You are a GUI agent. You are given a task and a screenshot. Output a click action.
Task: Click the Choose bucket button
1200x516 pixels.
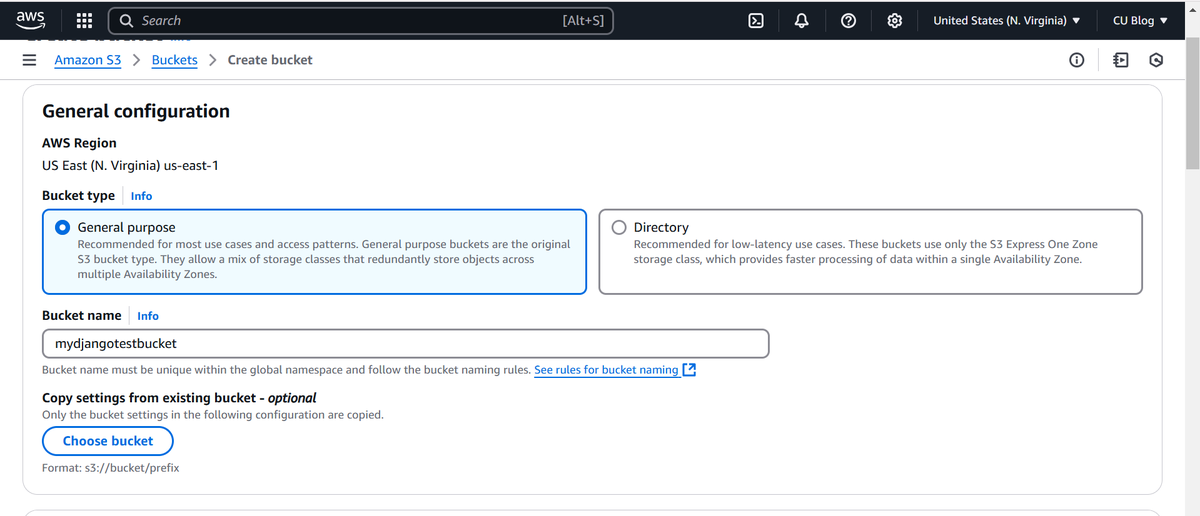pyautogui.click(x=108, y=441)
